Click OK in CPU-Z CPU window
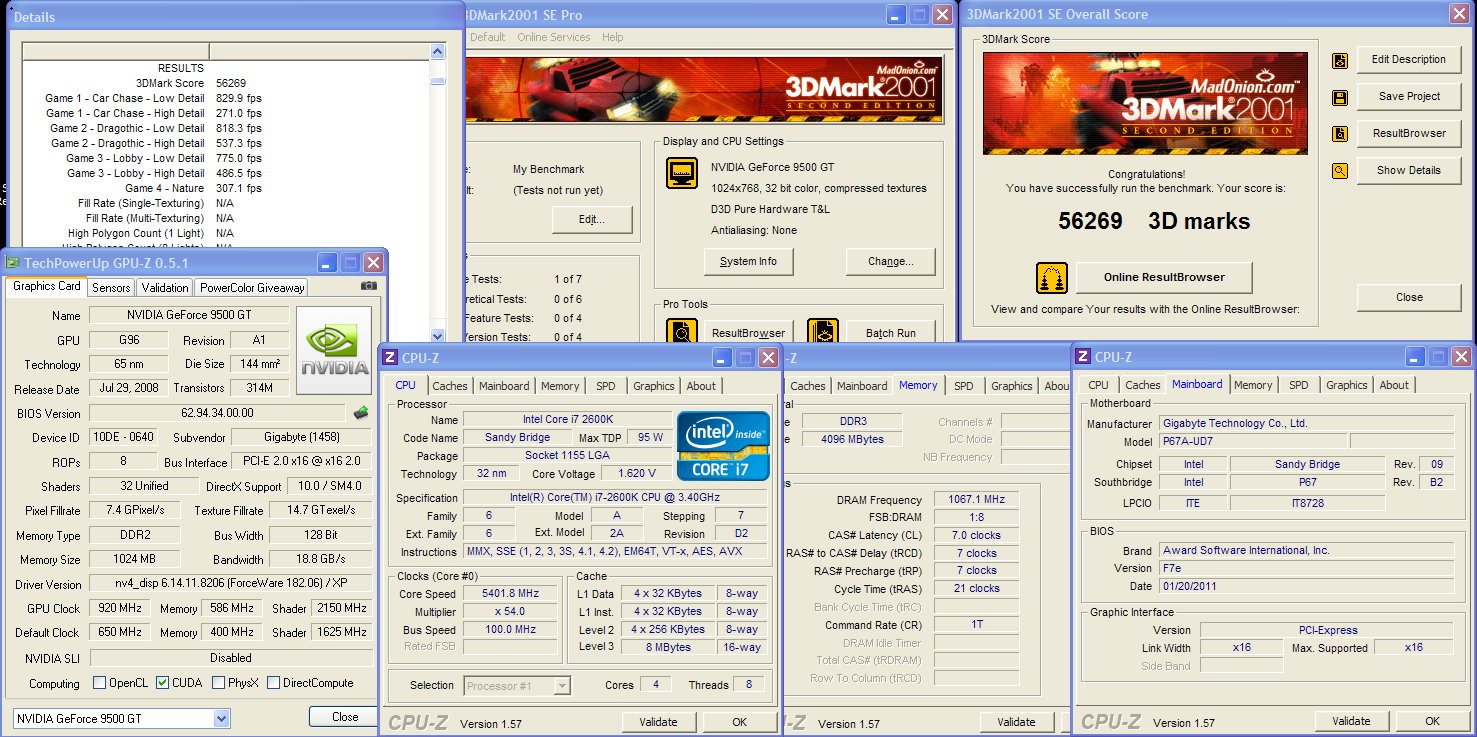This screenshot has height=737, width=1477. (x=739, y=722)
